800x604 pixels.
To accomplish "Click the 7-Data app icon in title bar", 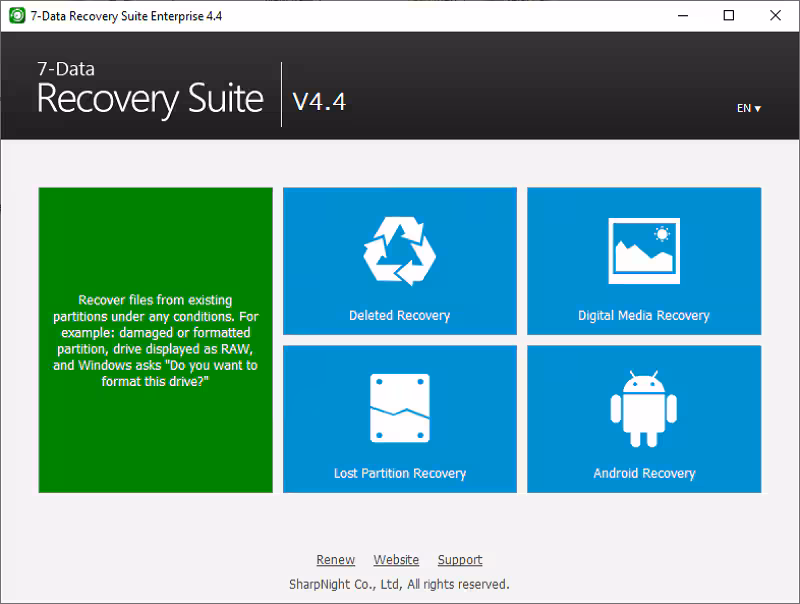I will click(x=17, y=16).
